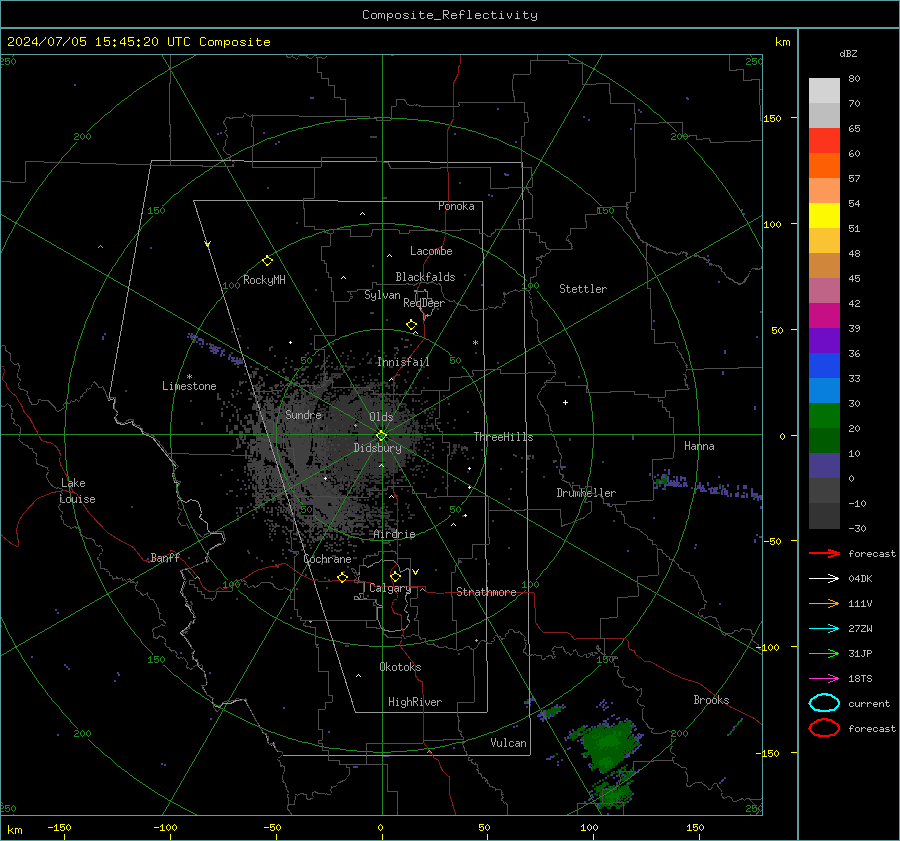Click the red forecast arrow in legend

824,553
